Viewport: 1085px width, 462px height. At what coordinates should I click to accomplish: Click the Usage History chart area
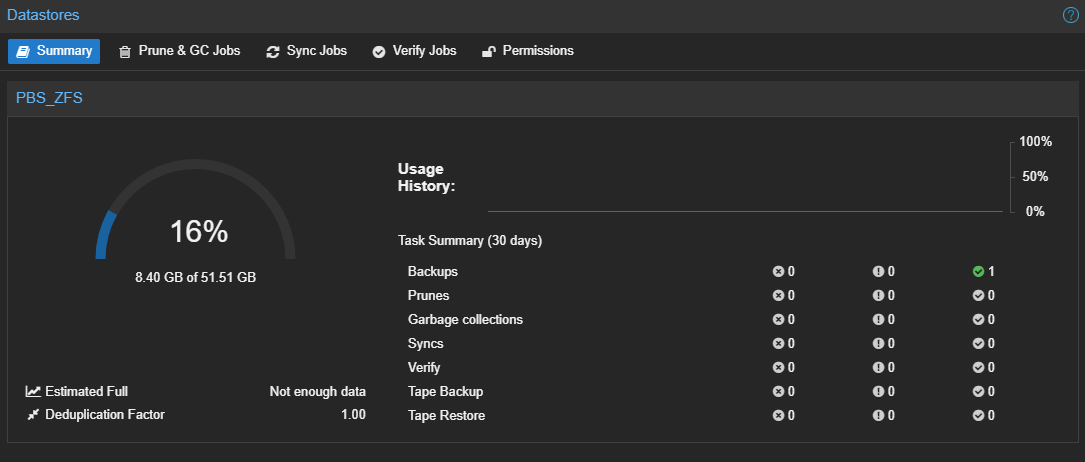pos(744,178)
